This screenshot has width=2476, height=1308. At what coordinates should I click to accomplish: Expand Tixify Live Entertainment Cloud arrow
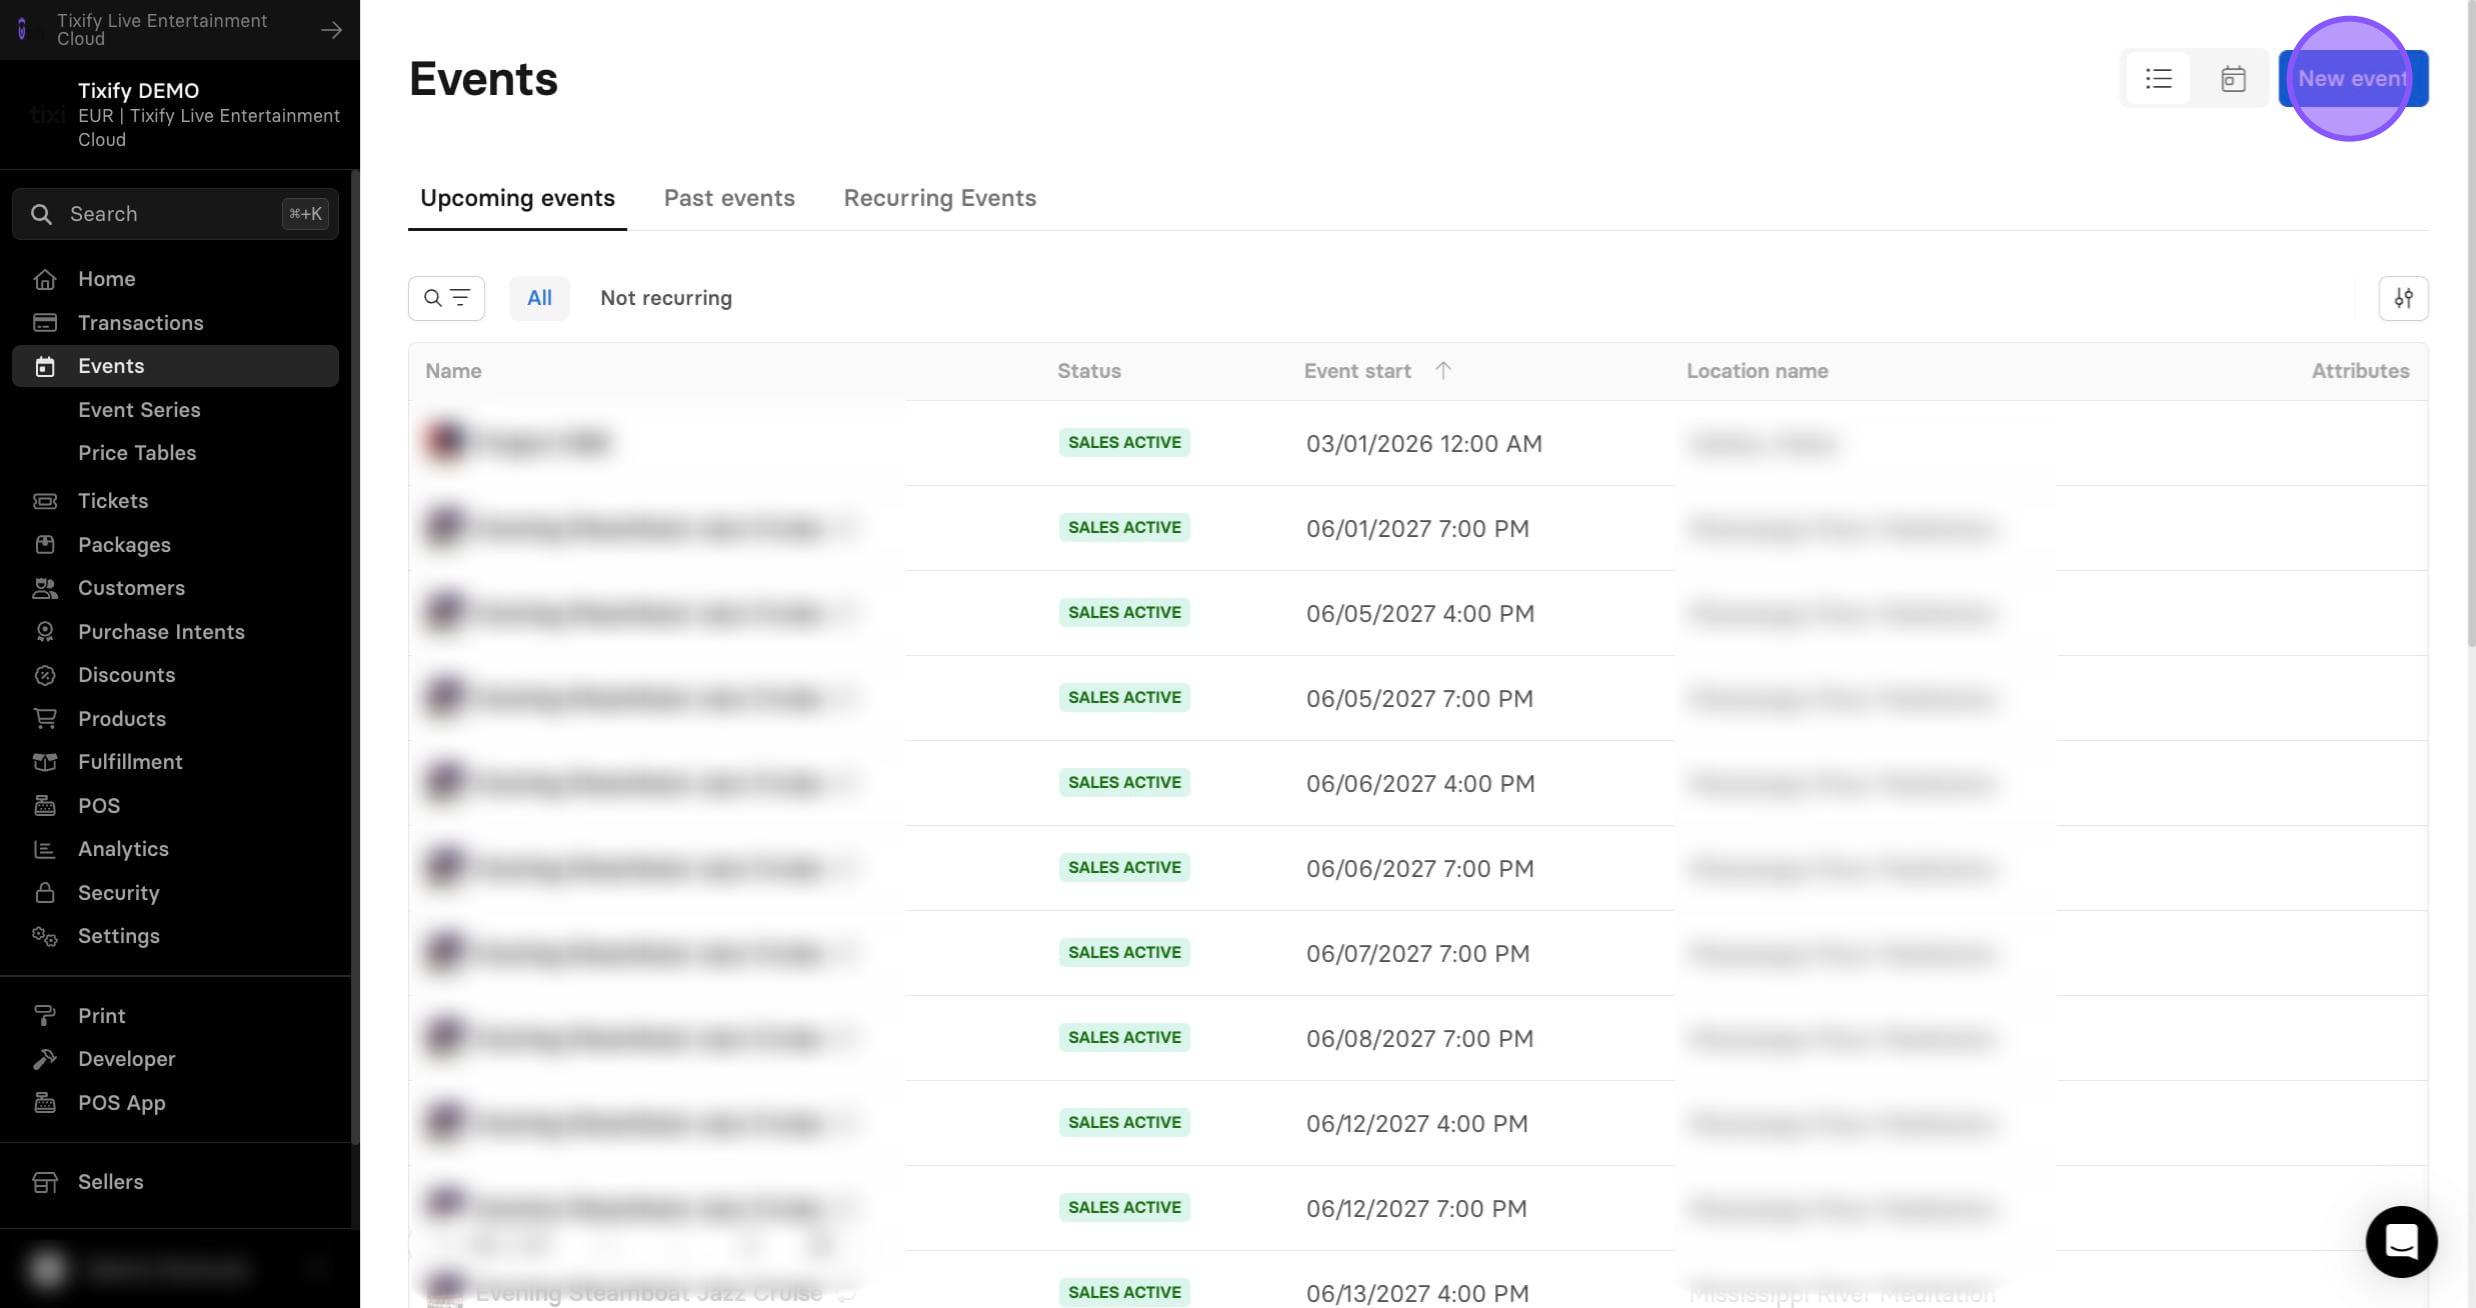click(x=331, y=30)
